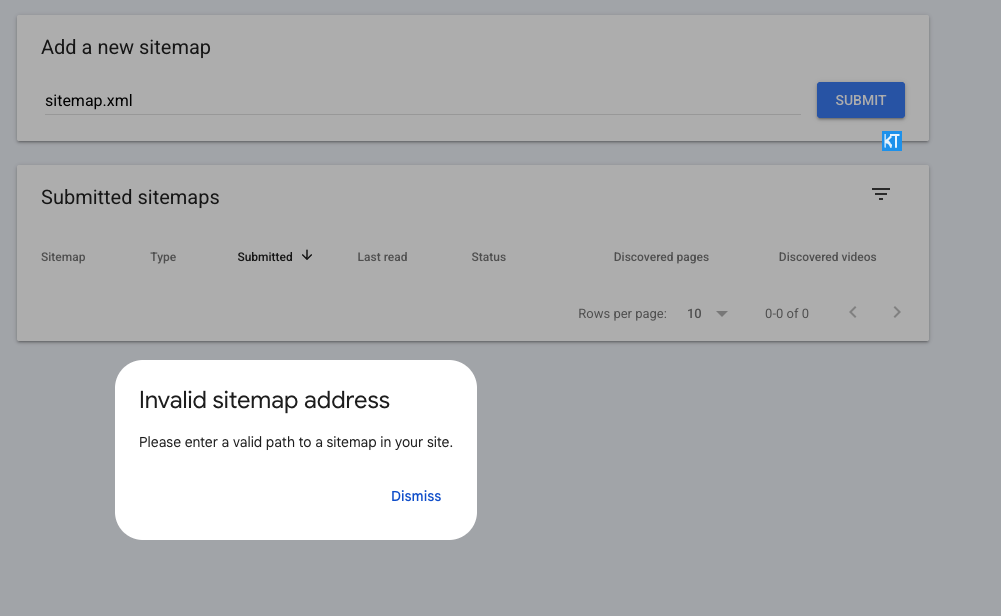Go to the next page chevron
The image size is (1001, 616).
point(897,312)
